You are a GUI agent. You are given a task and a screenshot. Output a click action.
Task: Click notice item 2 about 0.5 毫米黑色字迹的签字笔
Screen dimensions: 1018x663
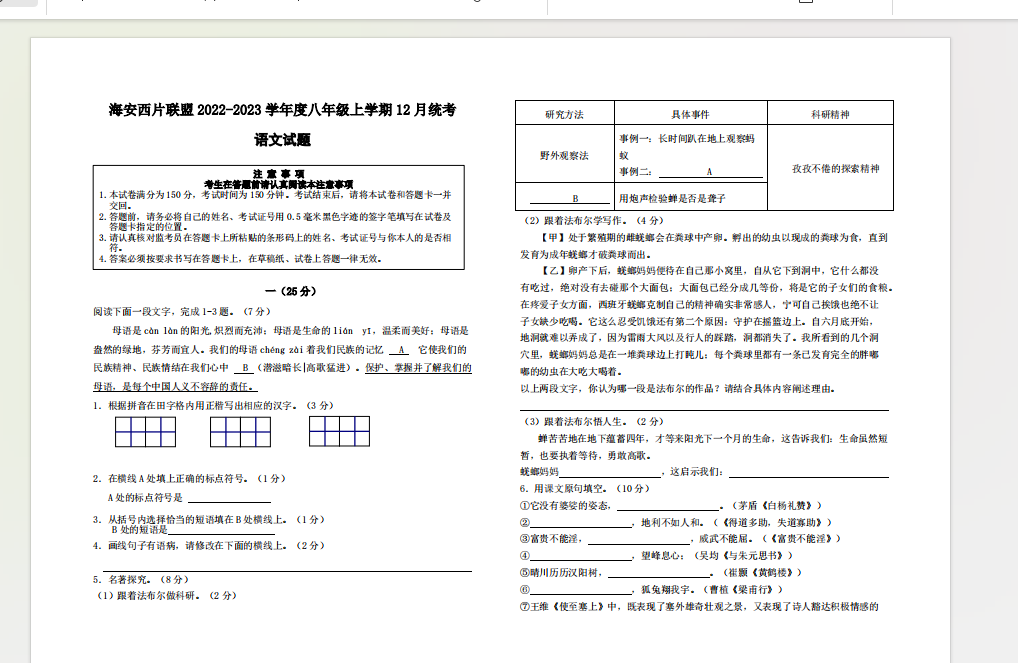point(275,221)
